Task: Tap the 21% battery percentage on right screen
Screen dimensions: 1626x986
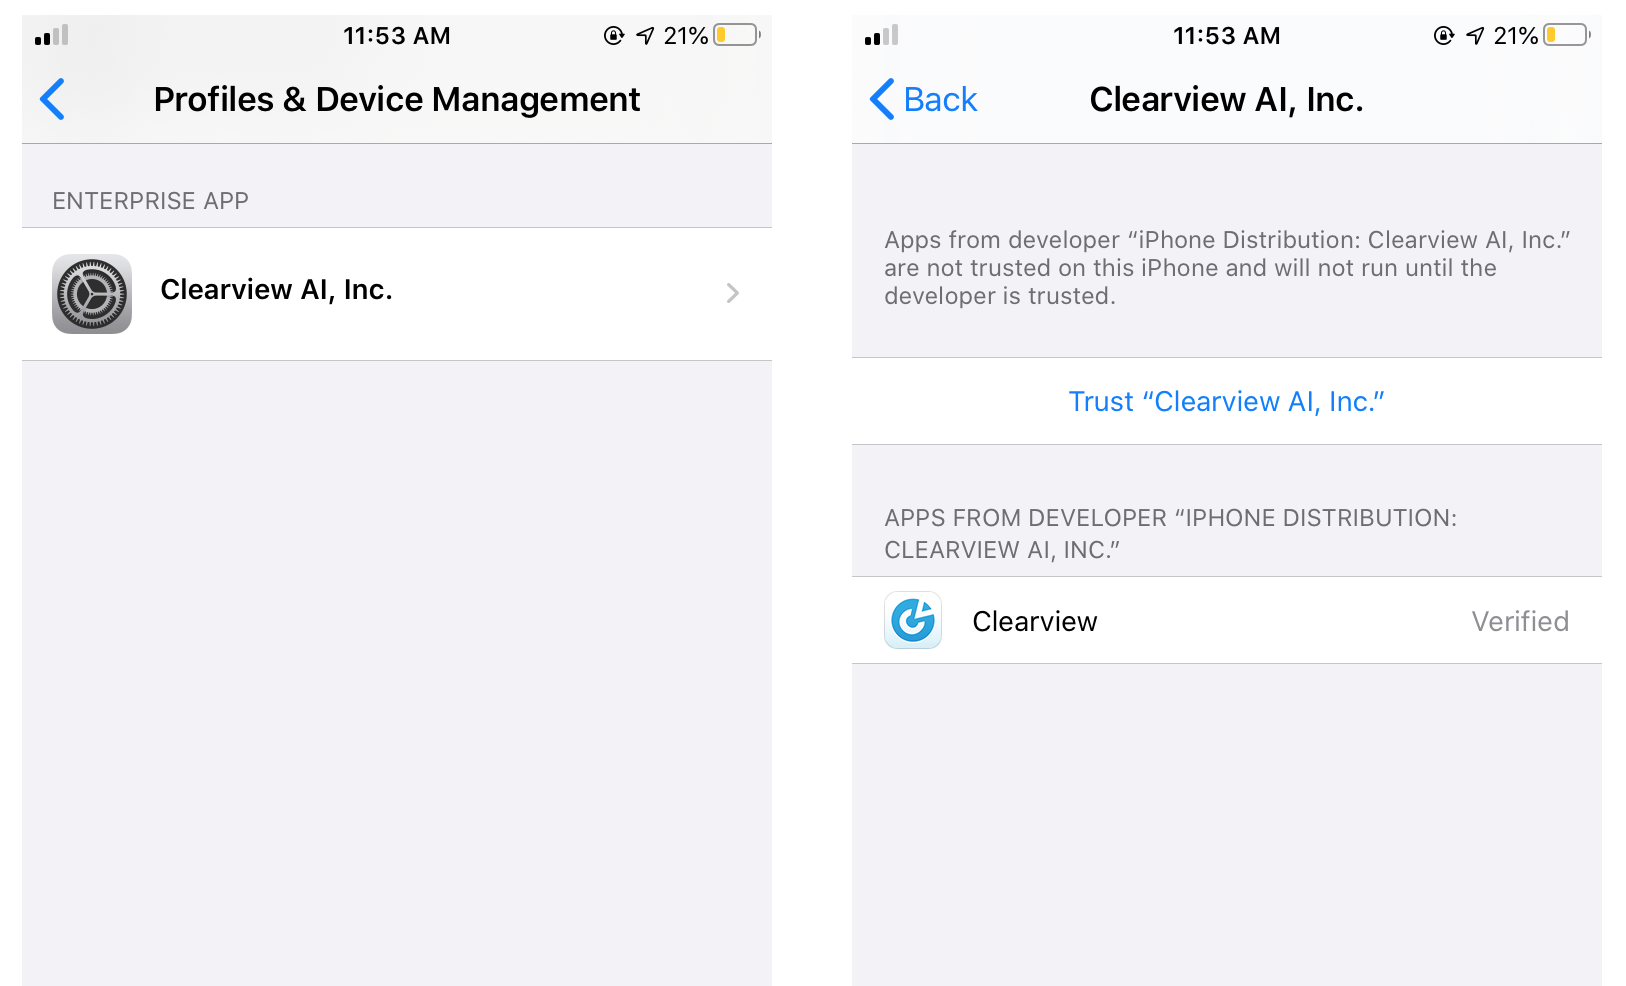Action: tap(1516, 36)
